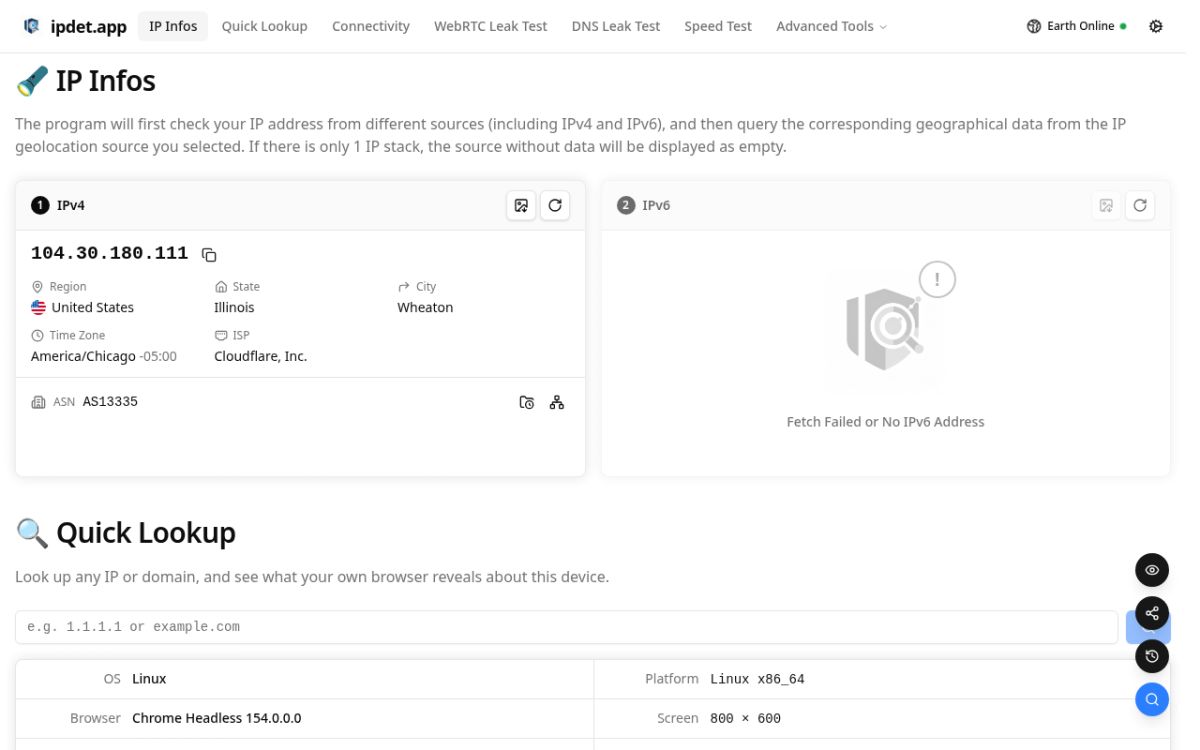The height and width of the screenshot is (750, 1200).
Task: Focus the Quick Lookup input field
Action: click(566, 627)
